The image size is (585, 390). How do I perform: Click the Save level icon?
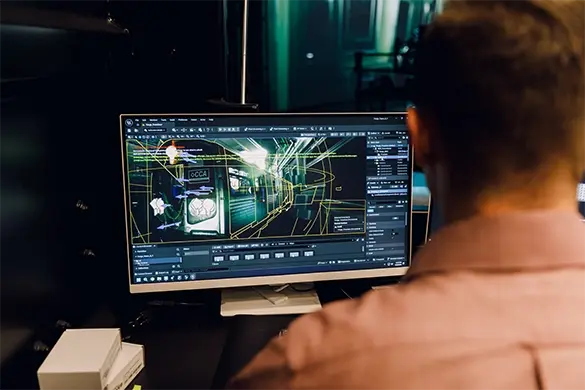point(129,131)
